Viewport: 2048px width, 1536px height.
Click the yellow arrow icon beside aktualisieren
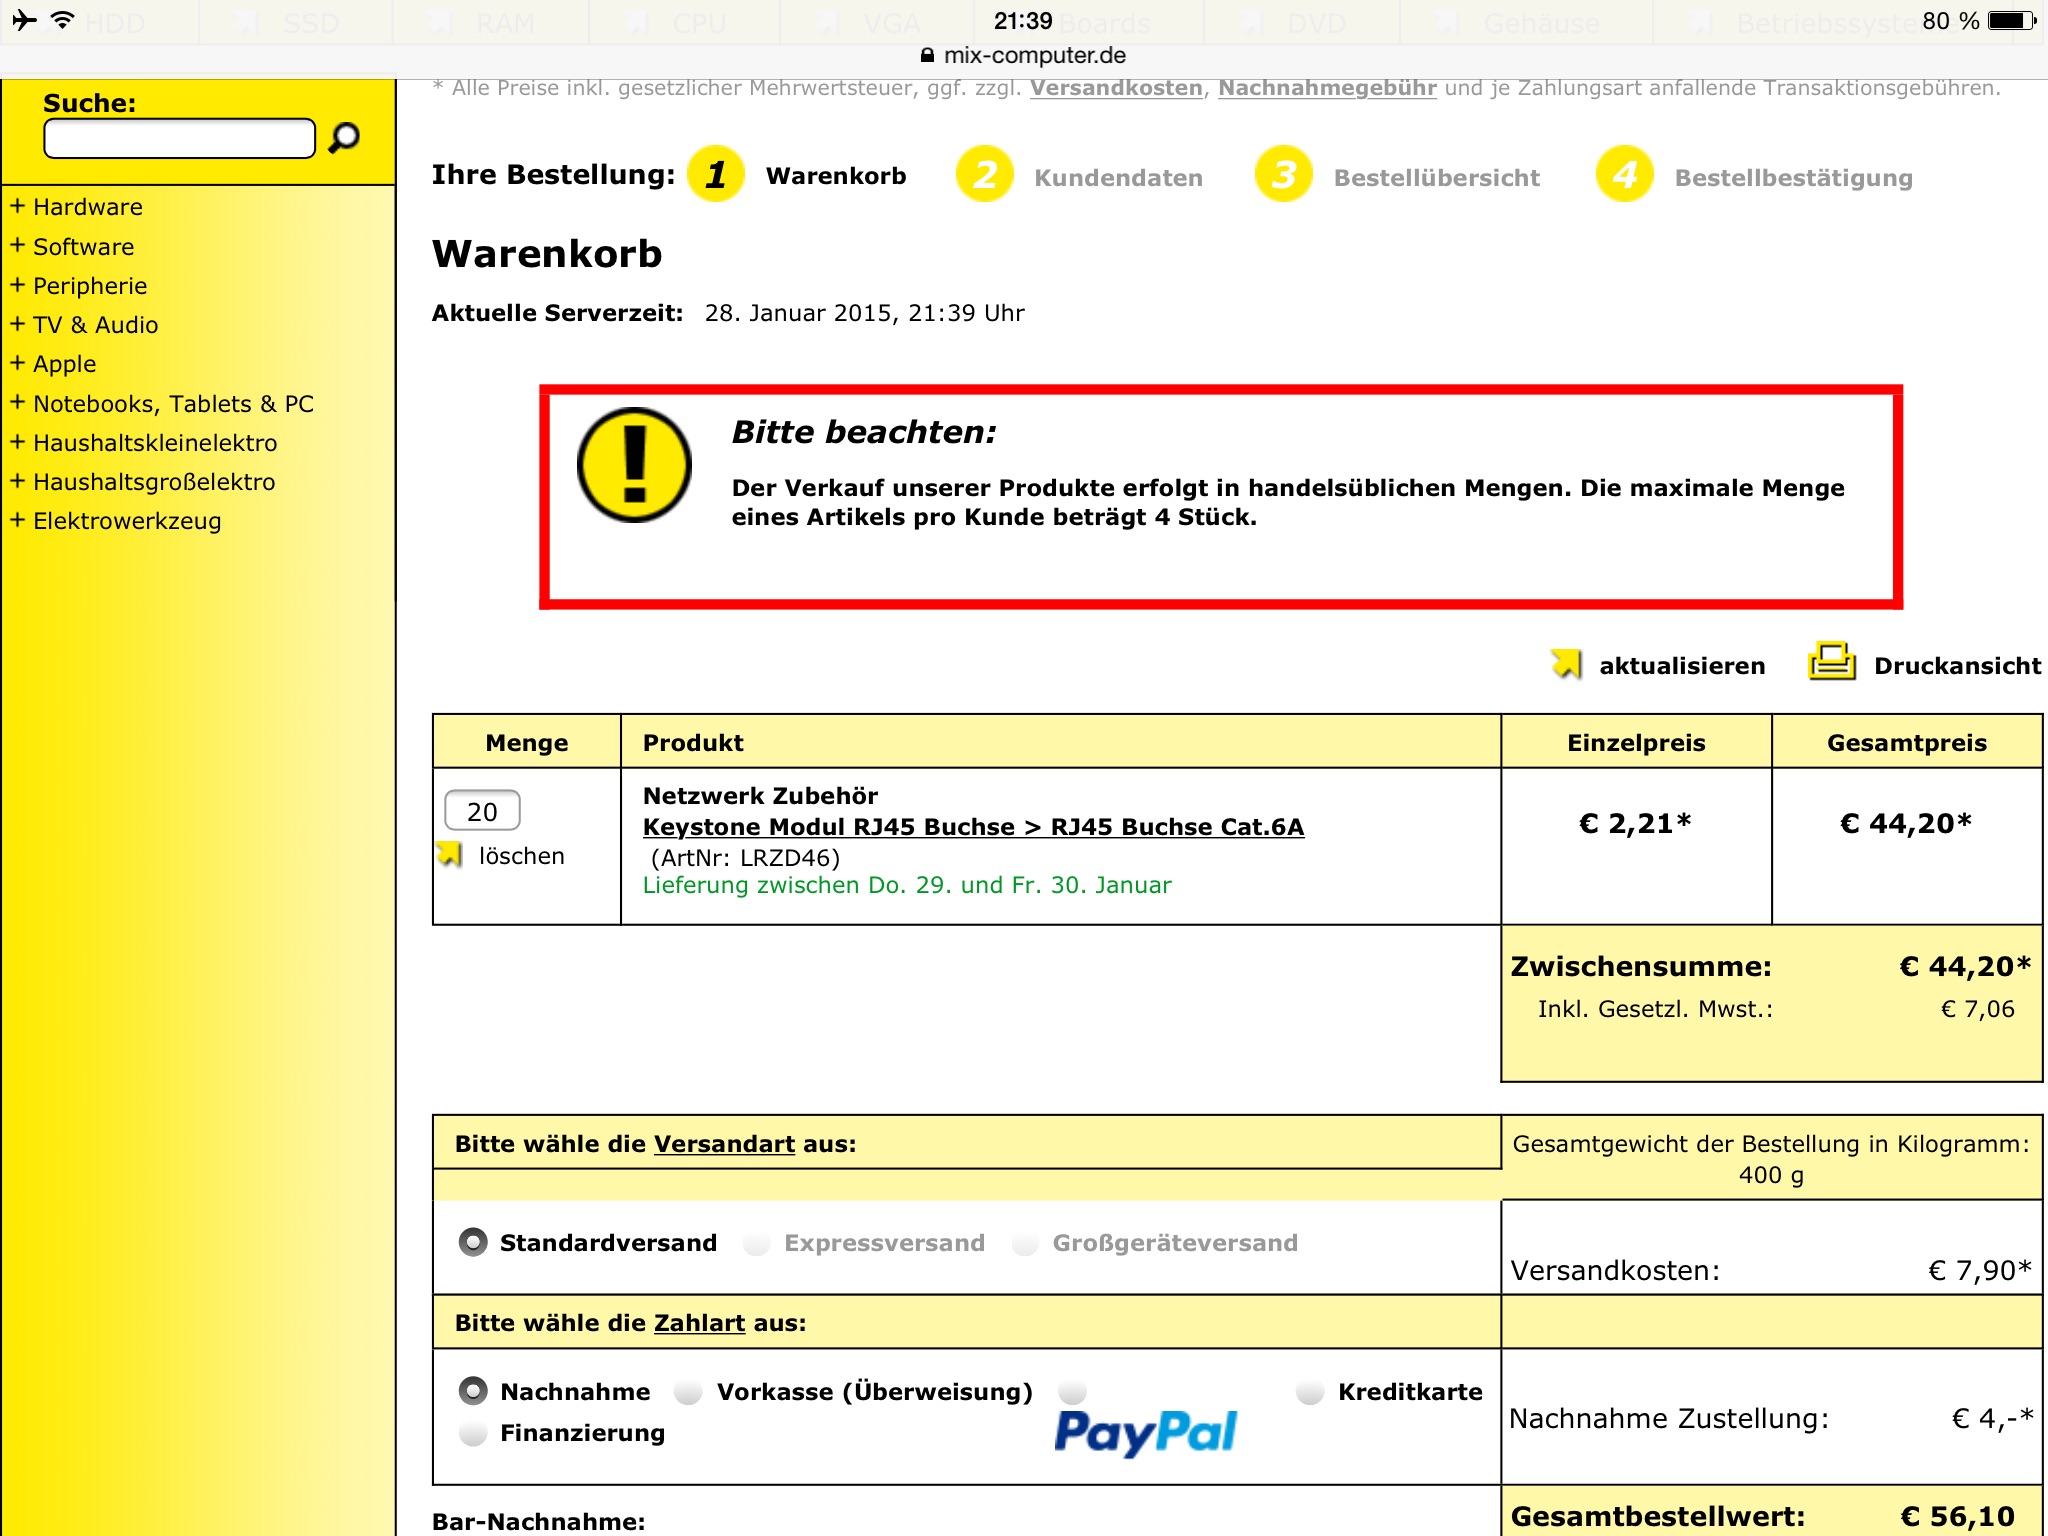point(1566,664)
